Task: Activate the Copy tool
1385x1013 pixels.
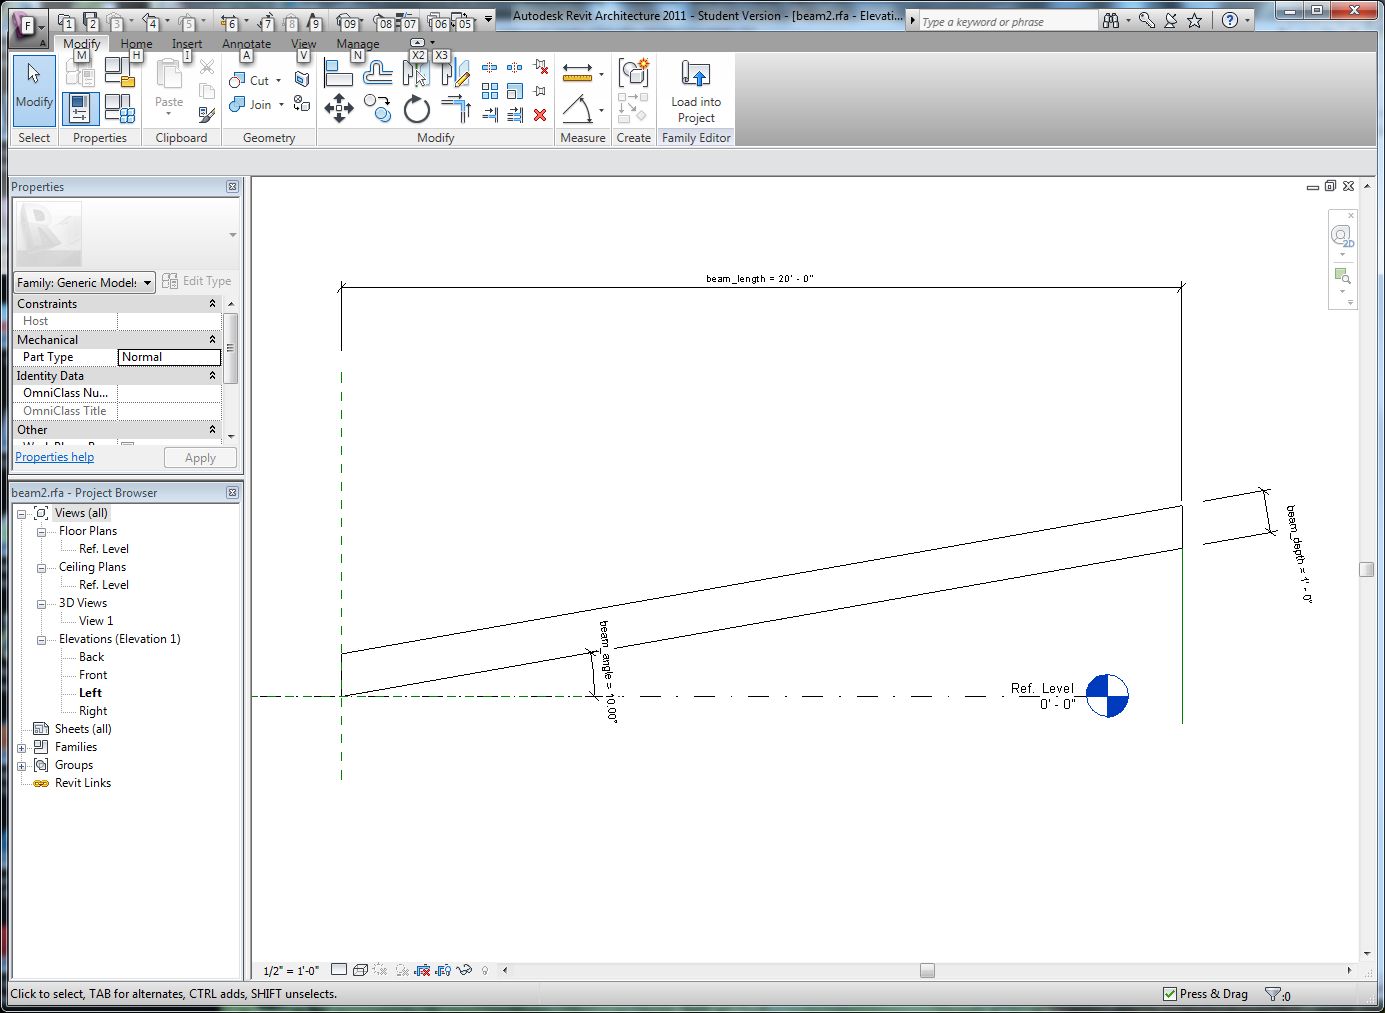Action: (378, 108)
